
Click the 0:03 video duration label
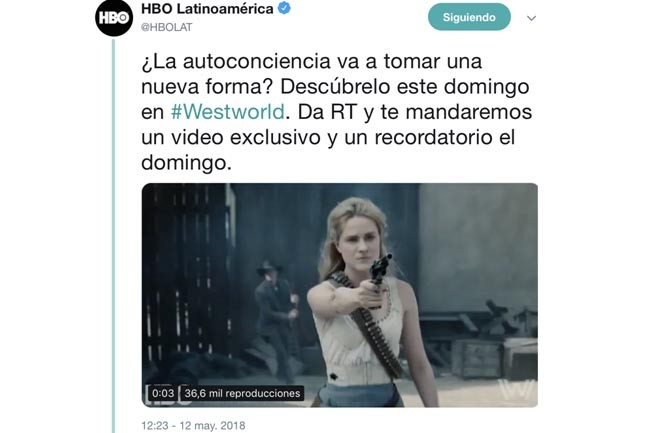pyautogui.click(x=163, y=393)
